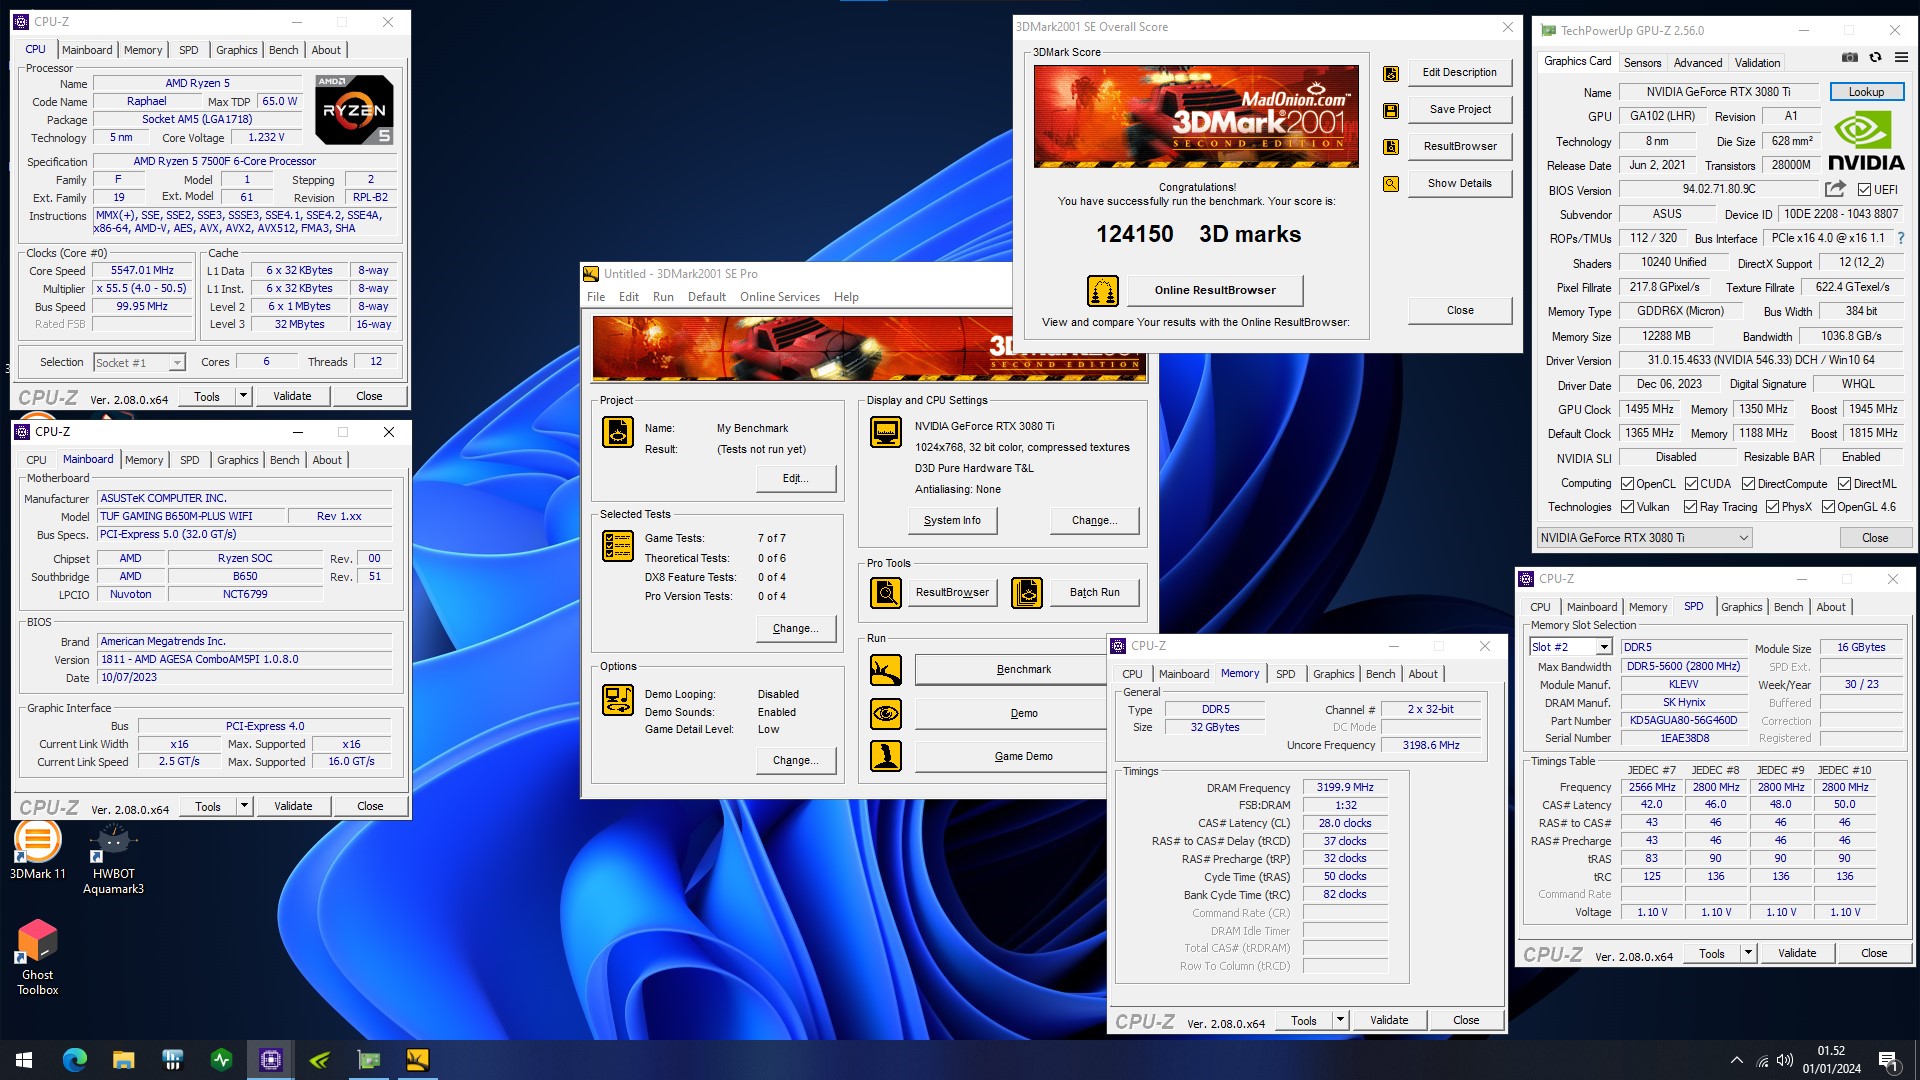The height and width of the screenshot is (1080, 1920).
Task: Click the Lookup button in GPU-Z
Action: click(1866, 92)
